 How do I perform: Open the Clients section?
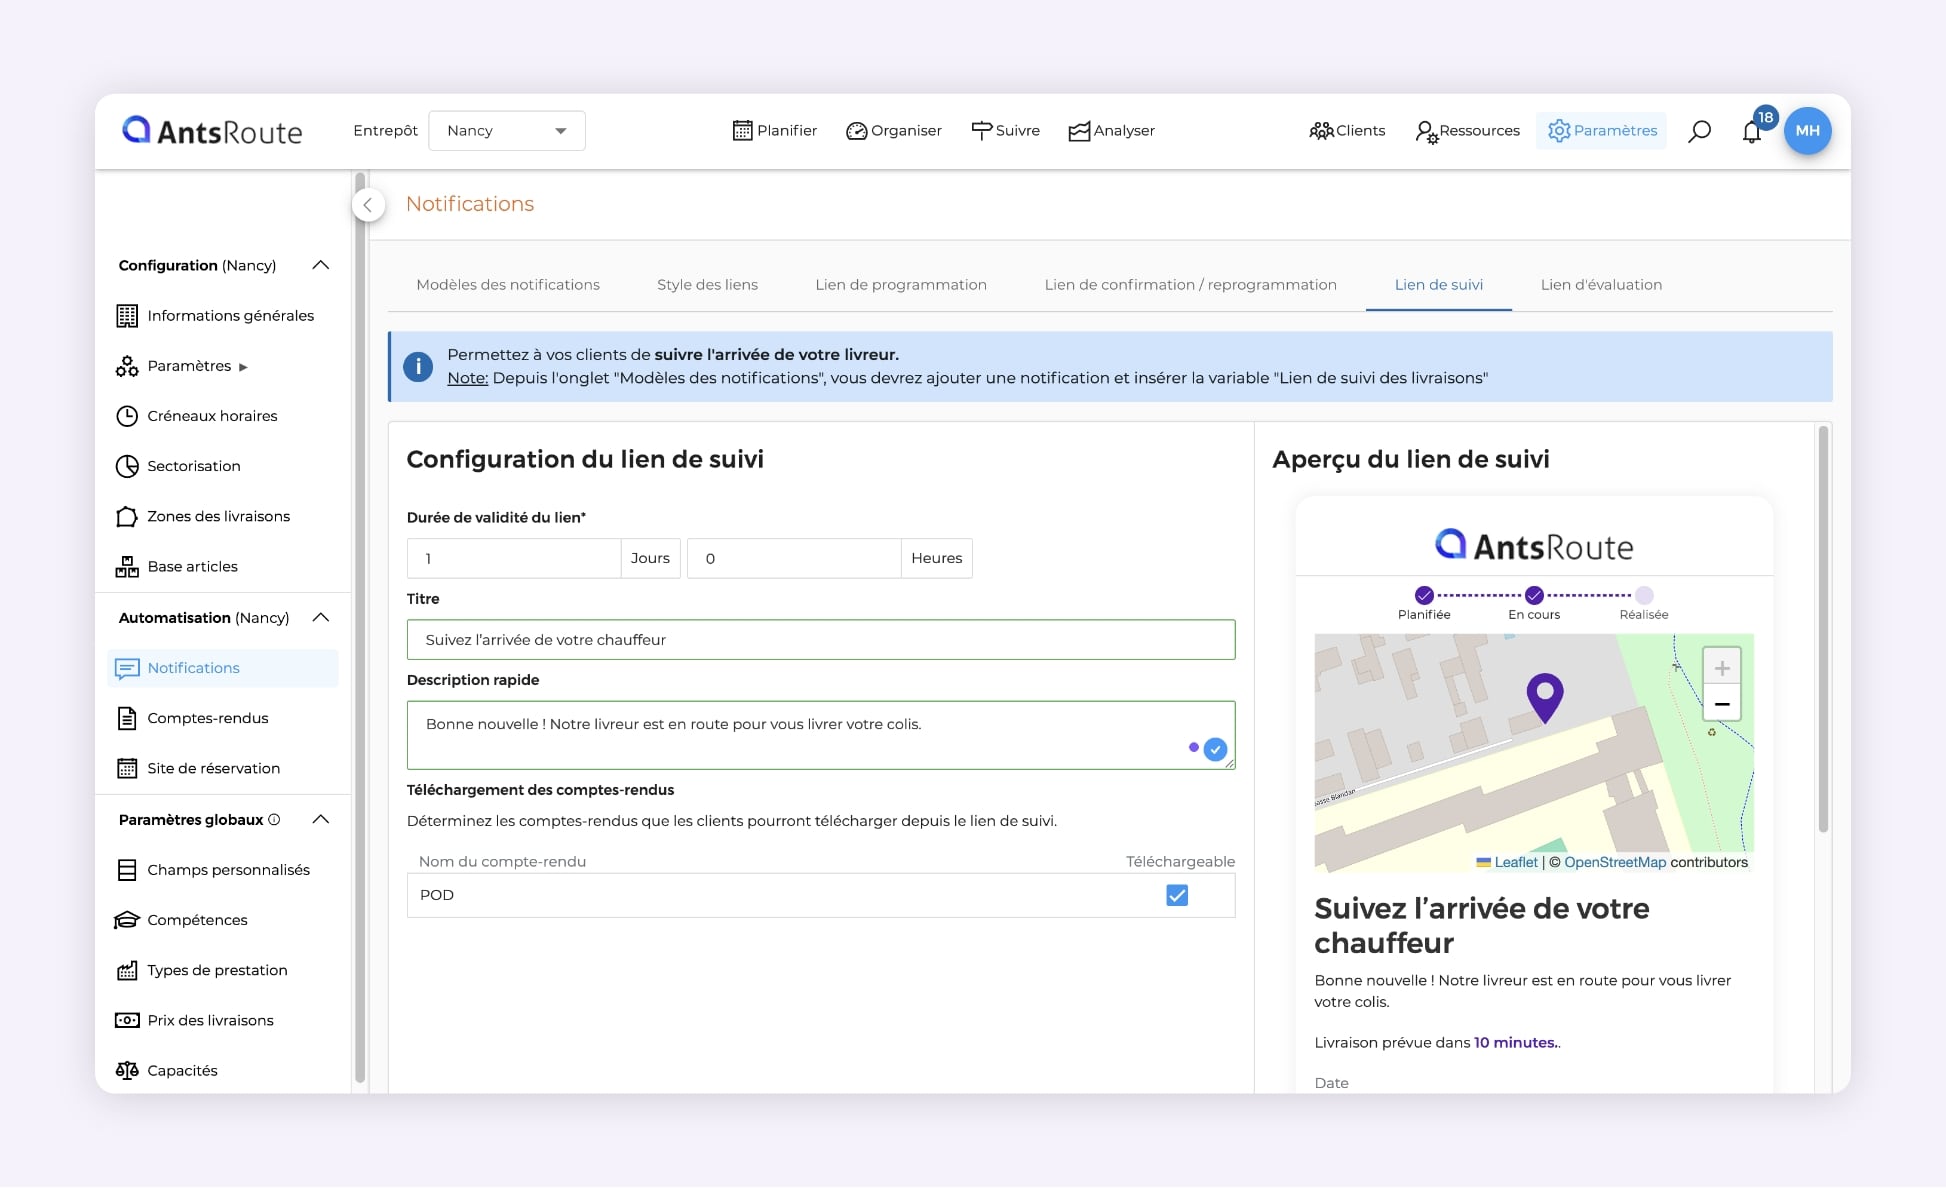pos(1346,130)
